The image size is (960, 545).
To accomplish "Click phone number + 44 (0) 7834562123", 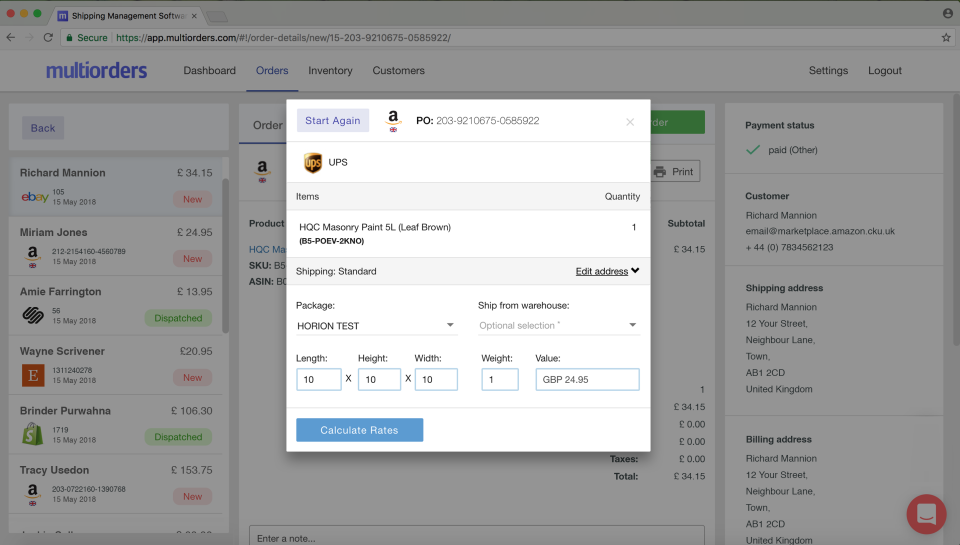I will [789, 247].
